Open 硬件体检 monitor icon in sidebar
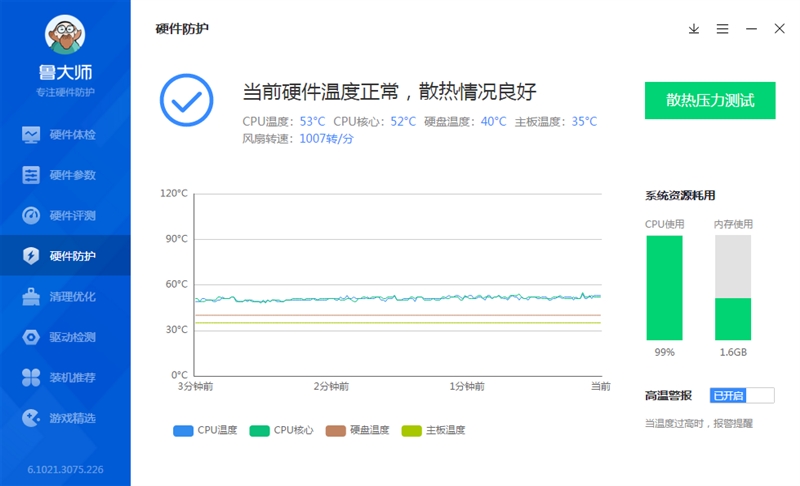Viewport: 800px width, 486px height. 31,135
